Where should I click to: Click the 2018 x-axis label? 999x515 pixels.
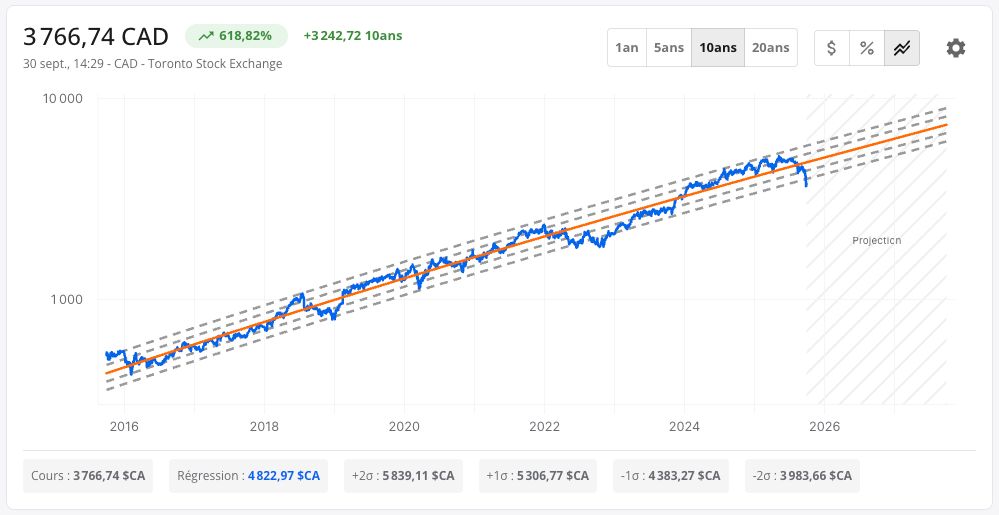pyautogui.click(x=264, y=426)
